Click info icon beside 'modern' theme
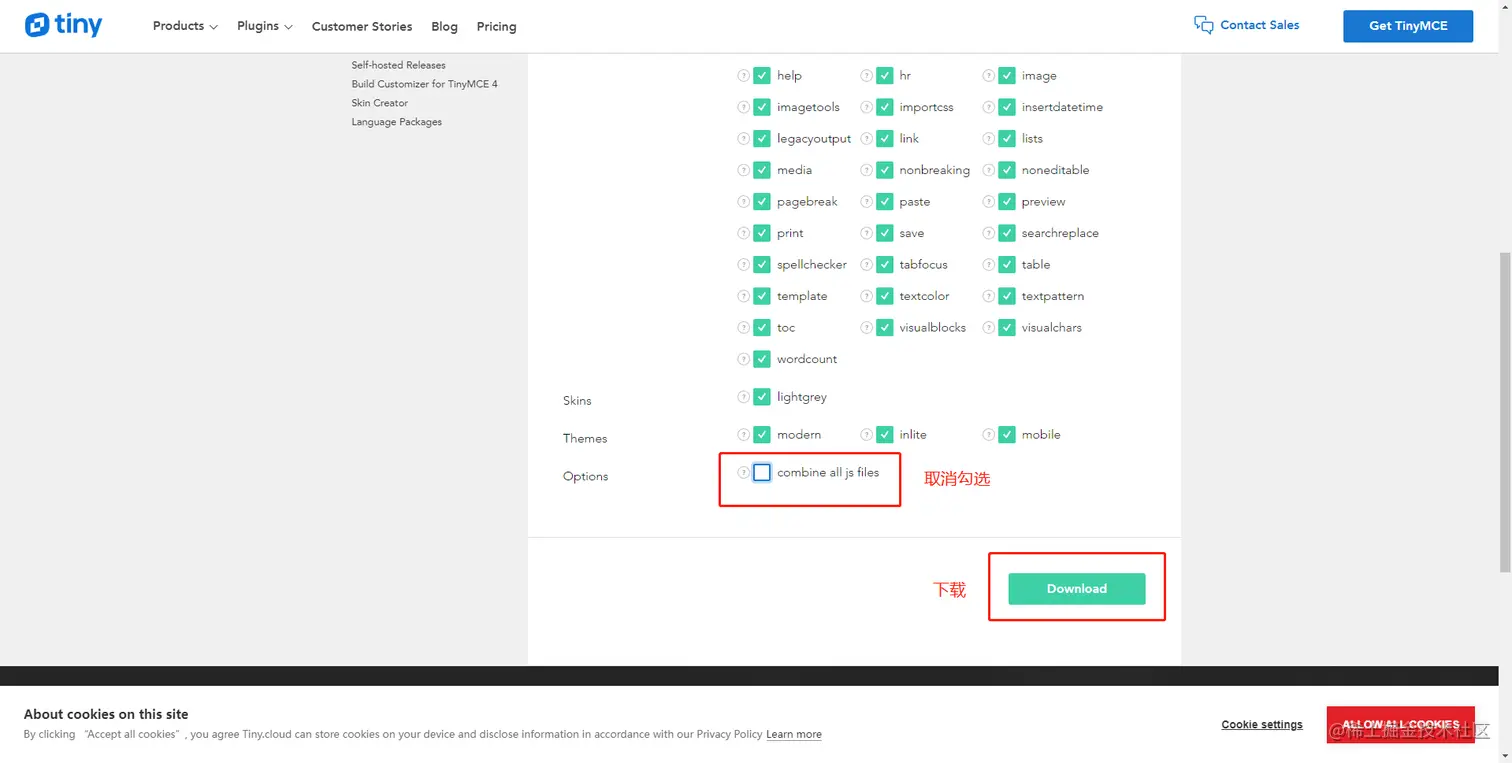The height and width of the screenshot is (763, 1512). pos(743,434)
